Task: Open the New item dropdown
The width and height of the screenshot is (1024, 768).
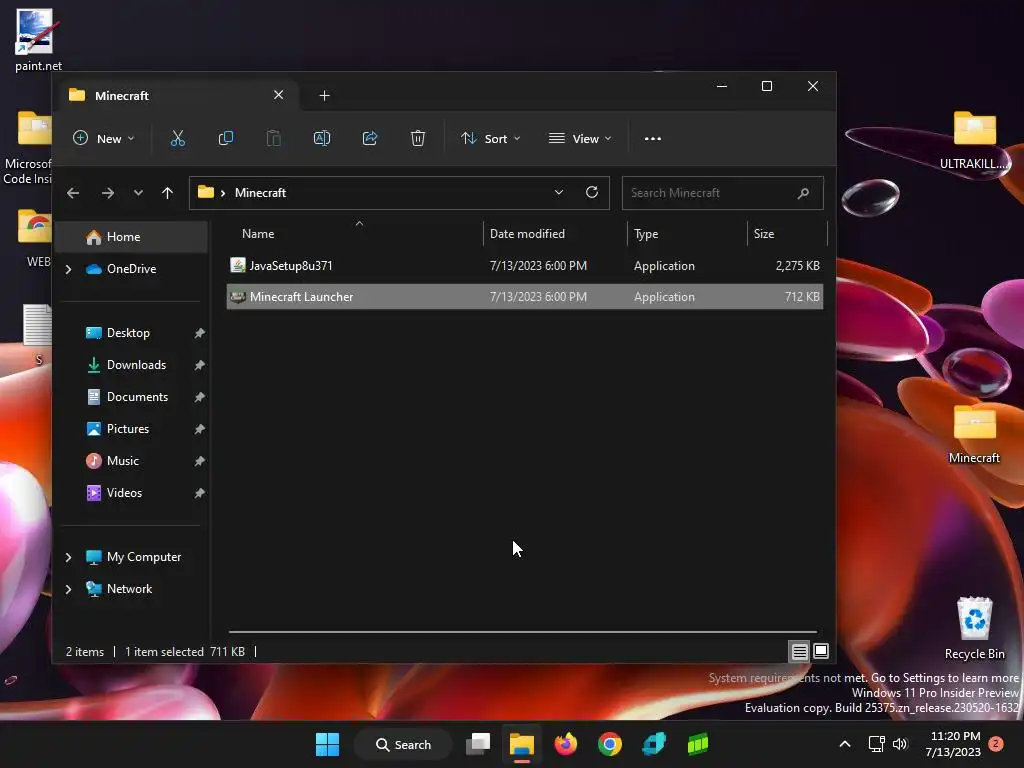Action: 103,138
